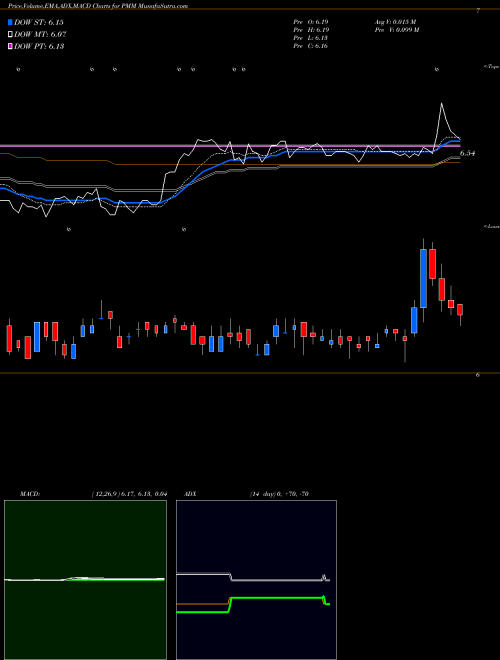Click the white price line peak
Screen dimensions: 500x660
tap(441, 104)
